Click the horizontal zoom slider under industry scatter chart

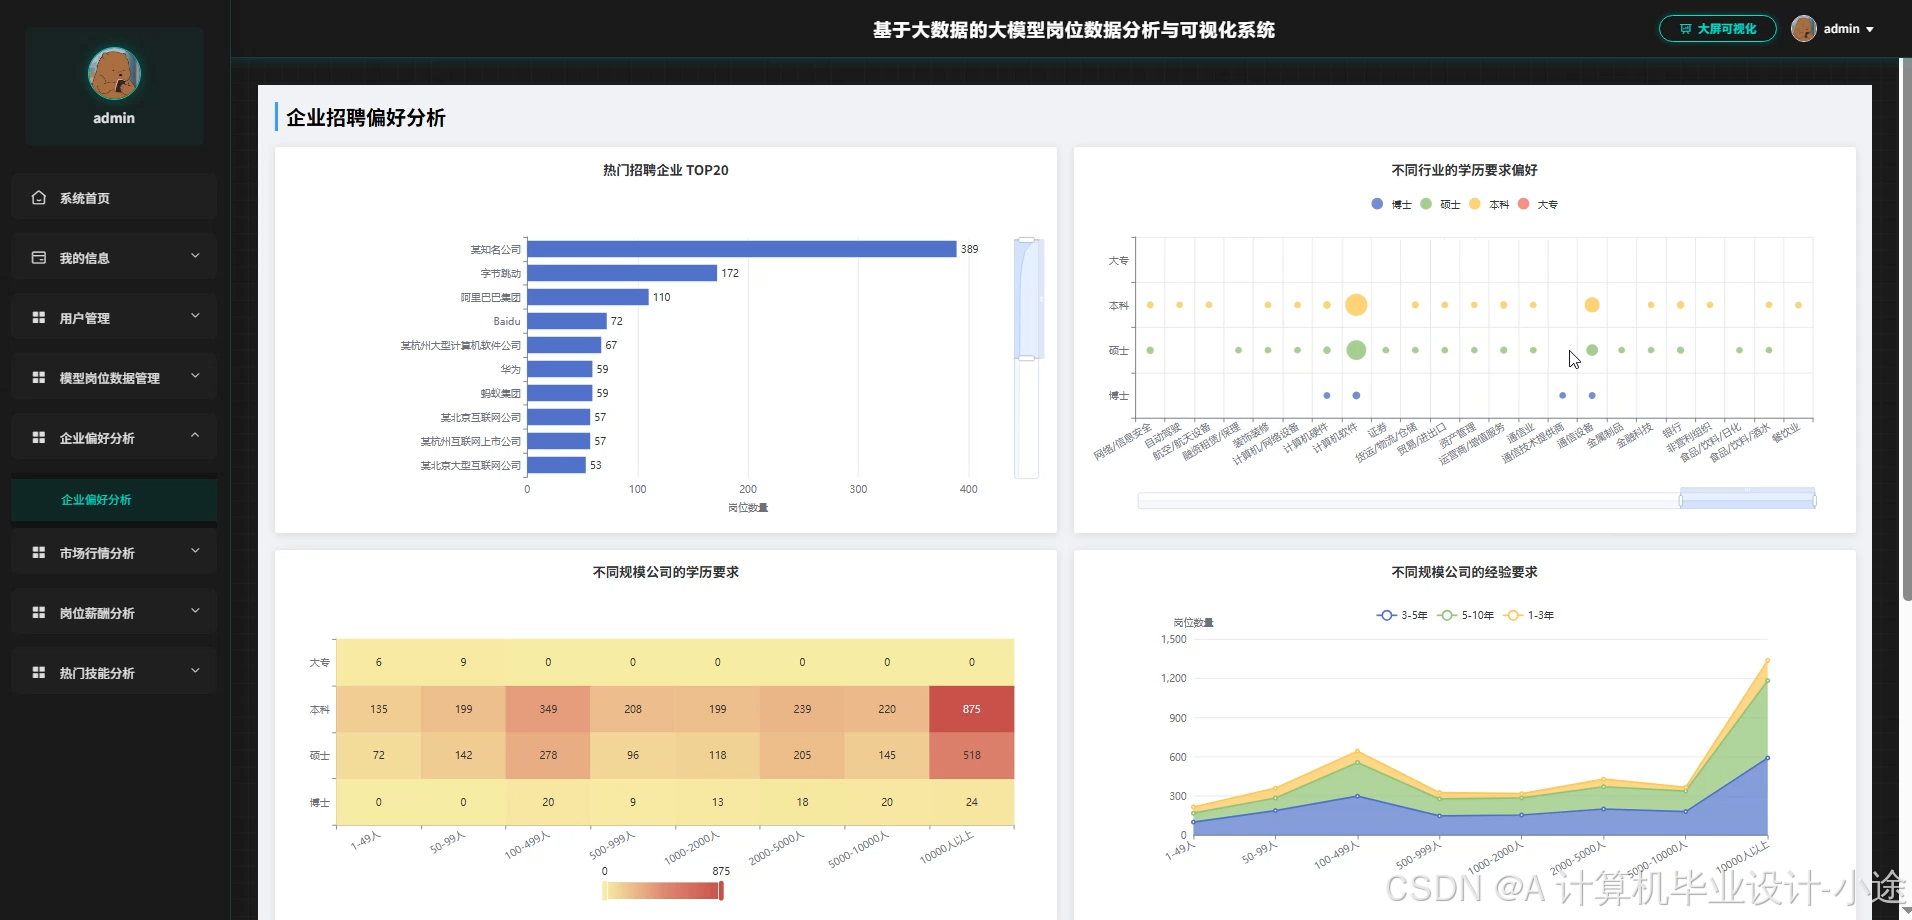click(x=1476, y=500)
